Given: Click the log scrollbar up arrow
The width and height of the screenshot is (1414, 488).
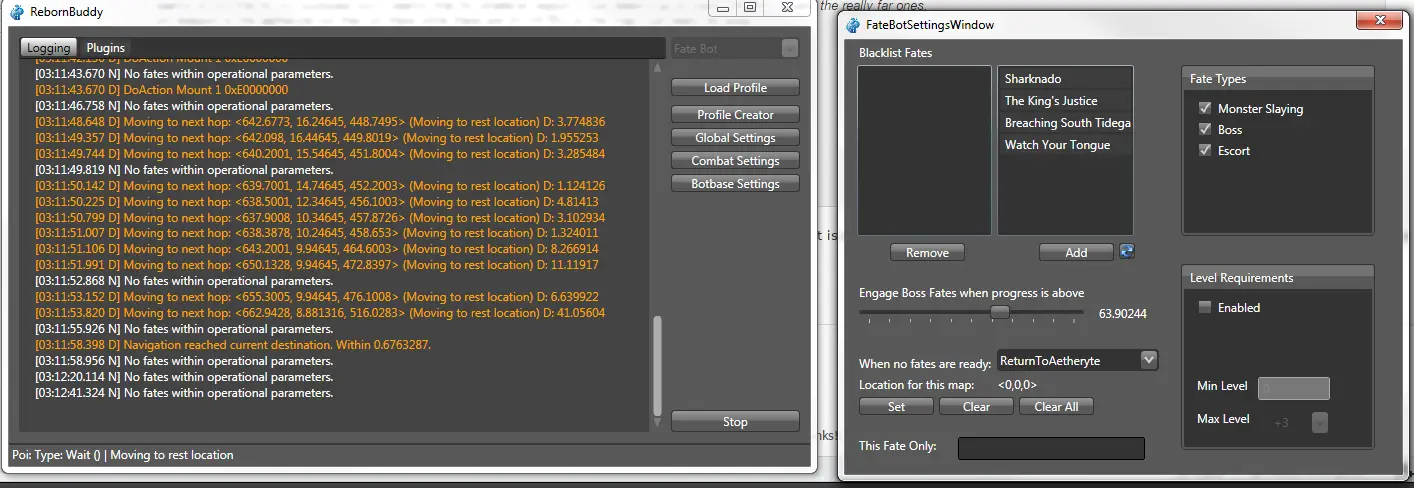Looking at the screenshot, I should tap(657, 68).
